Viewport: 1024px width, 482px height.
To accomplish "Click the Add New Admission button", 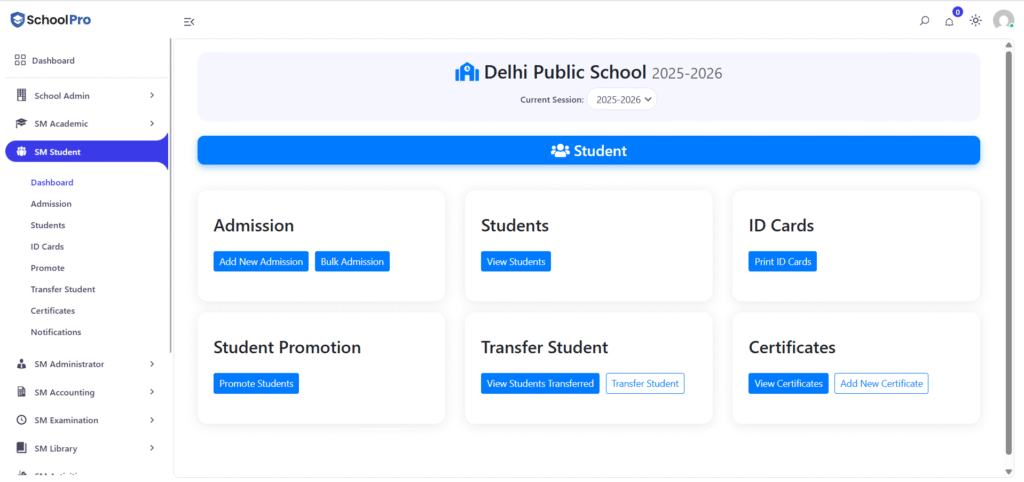I will pos(261,261).
